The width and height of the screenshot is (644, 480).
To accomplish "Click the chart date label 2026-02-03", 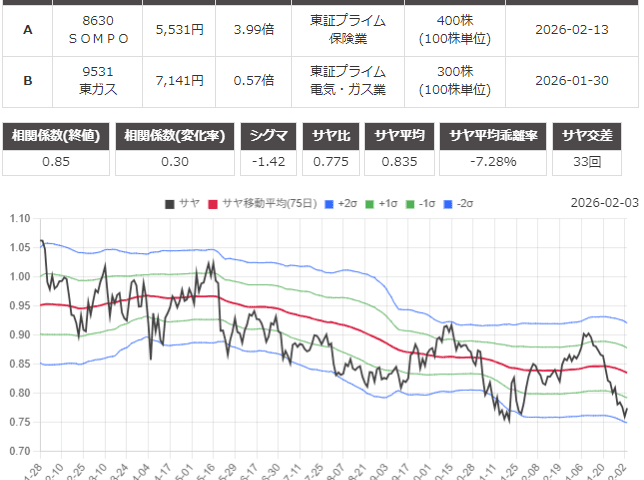I will pyautogui.click(x=603, y=202).
